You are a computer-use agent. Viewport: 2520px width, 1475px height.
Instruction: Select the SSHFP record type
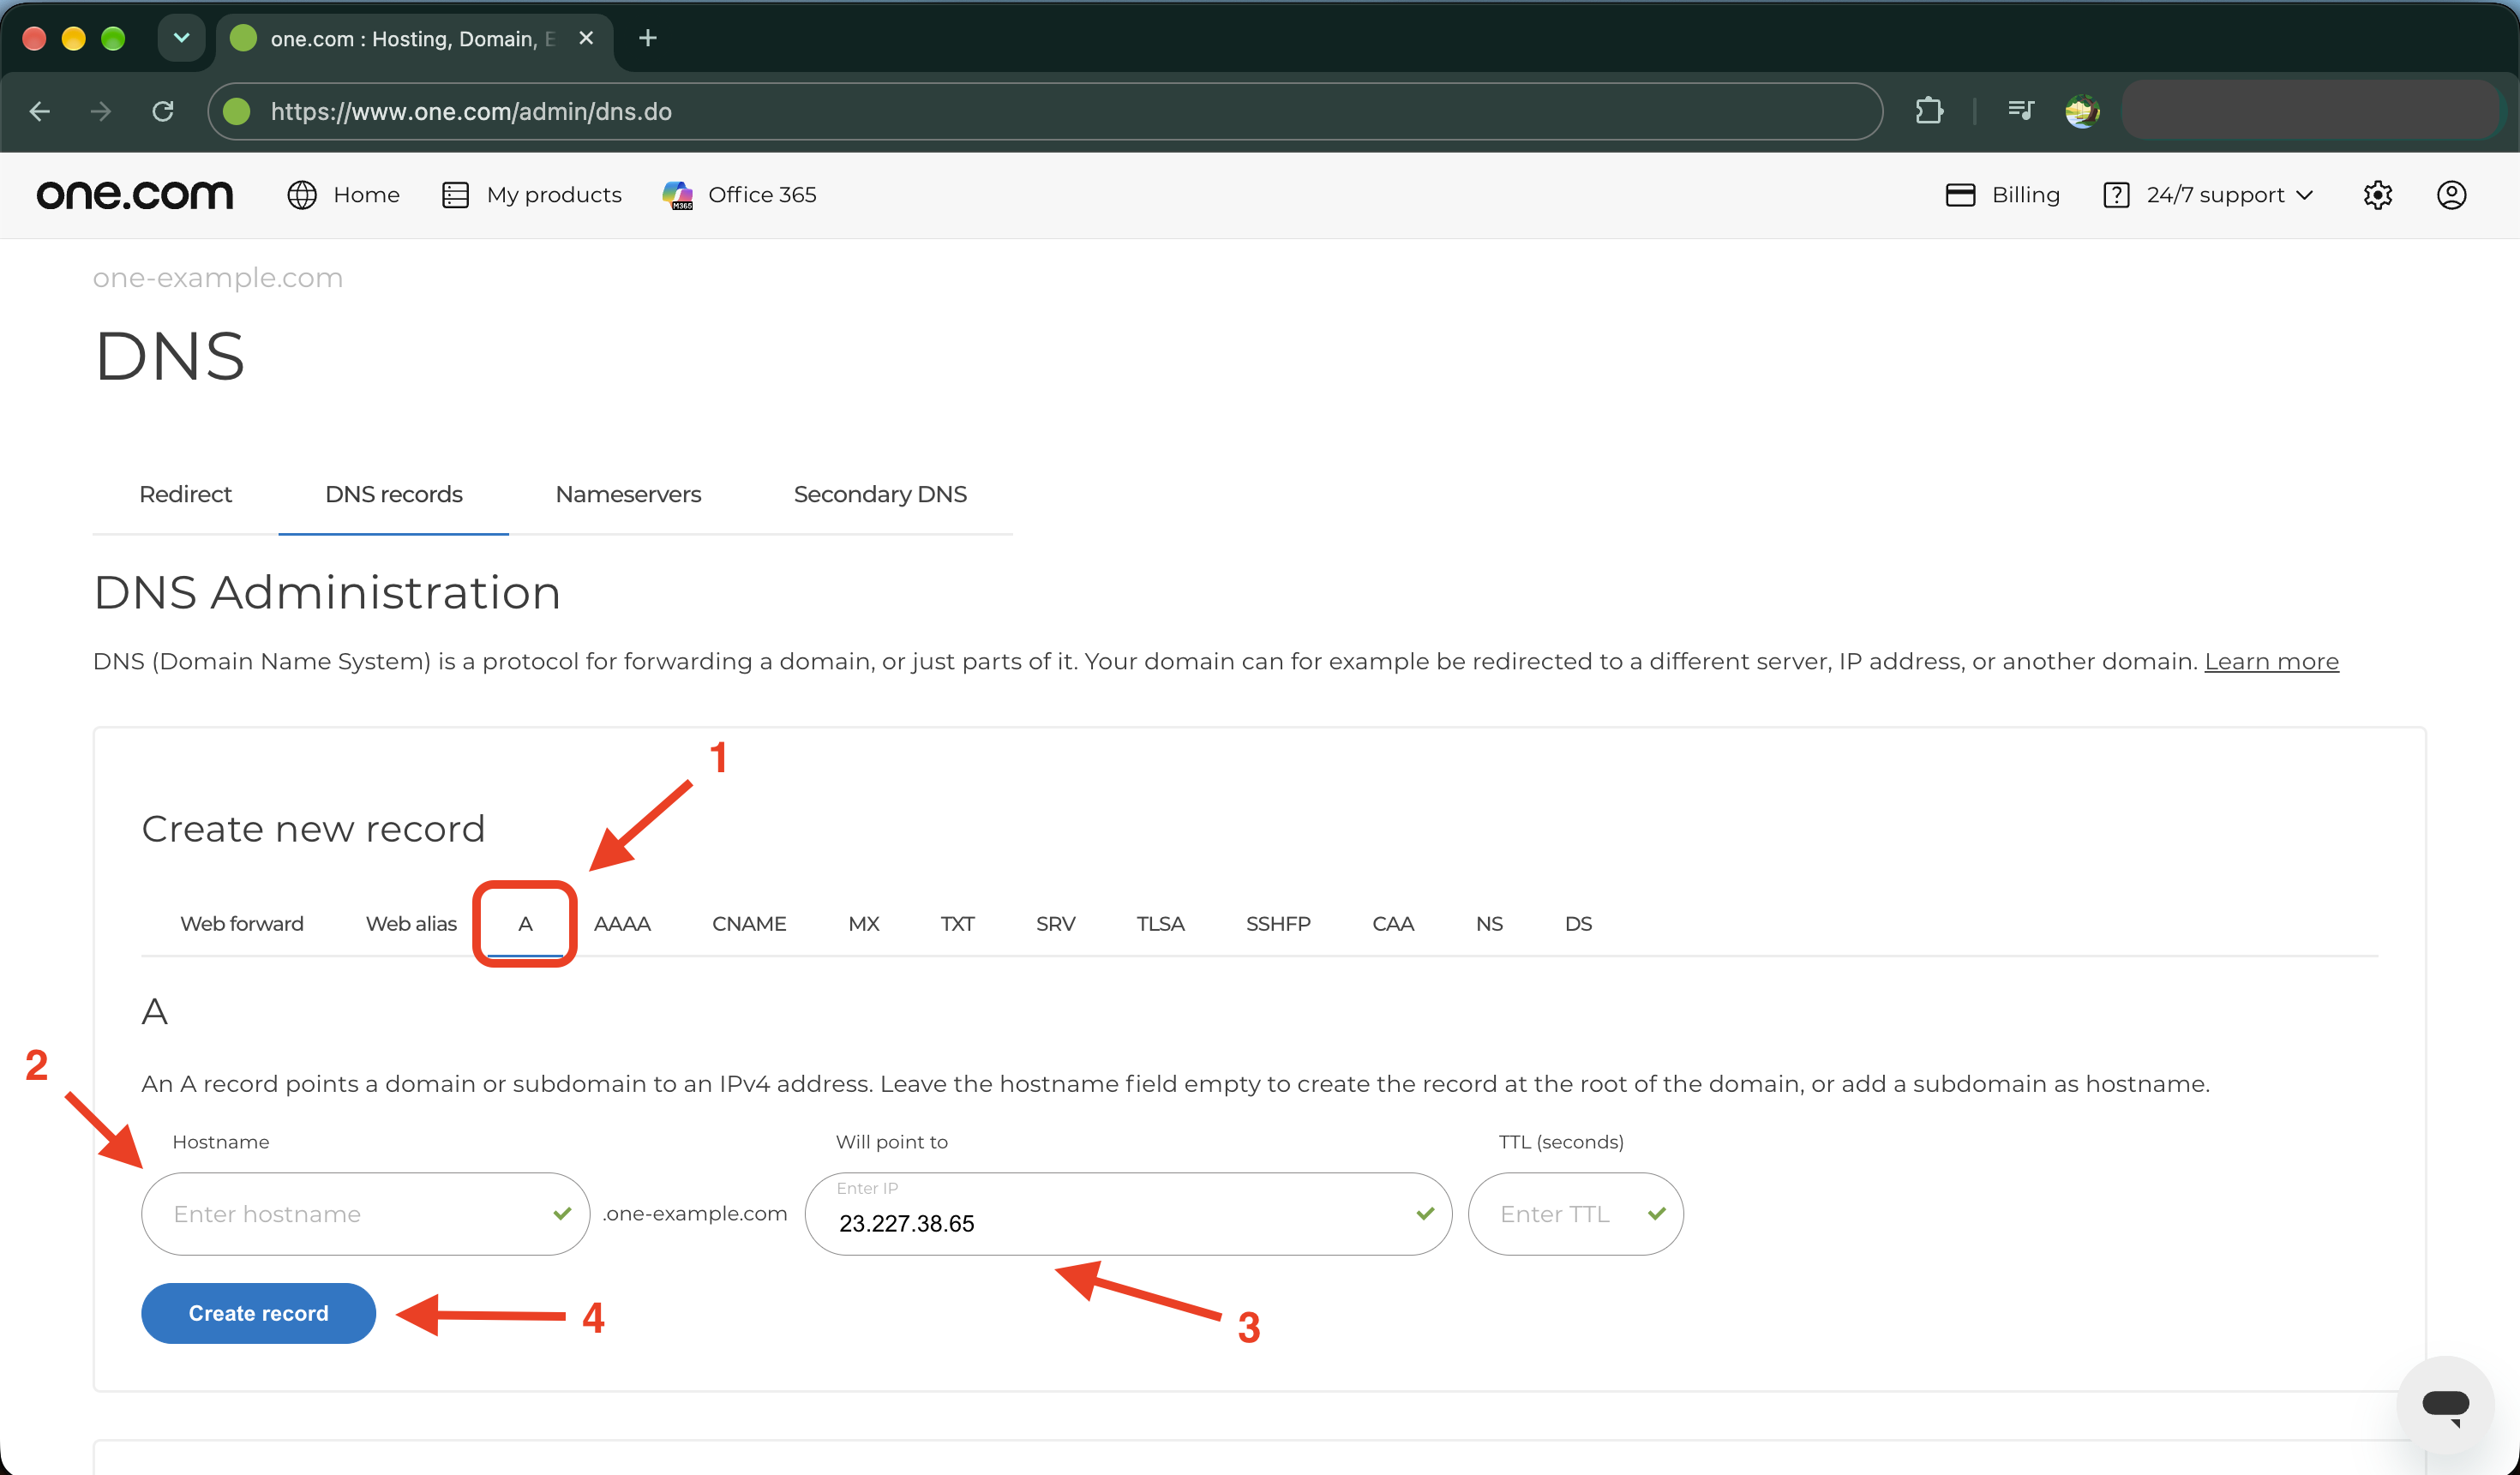(1278, 924)
